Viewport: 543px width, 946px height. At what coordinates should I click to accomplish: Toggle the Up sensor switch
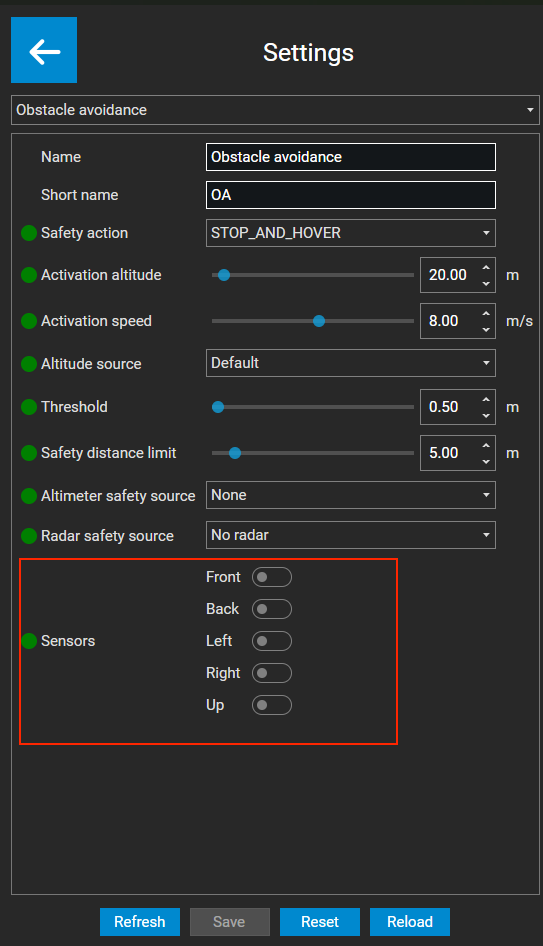pos(272,705)
